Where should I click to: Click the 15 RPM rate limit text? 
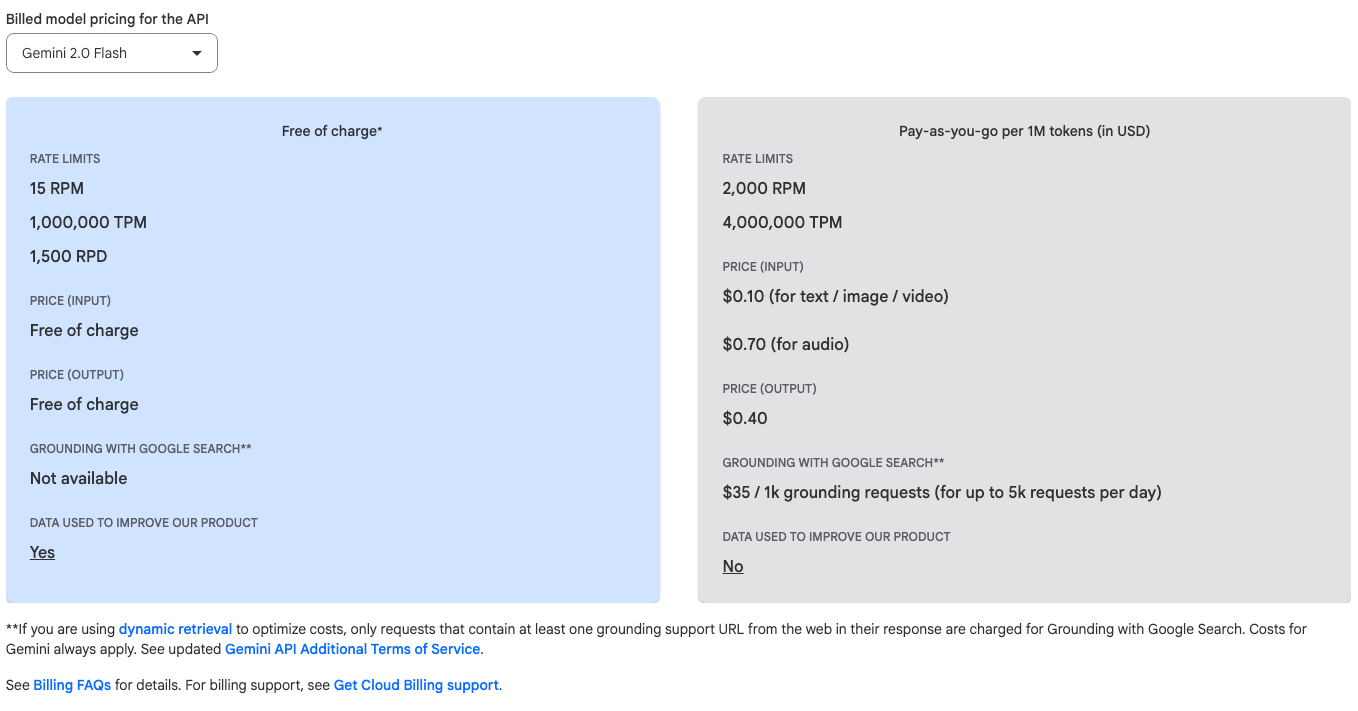[57, 188]
